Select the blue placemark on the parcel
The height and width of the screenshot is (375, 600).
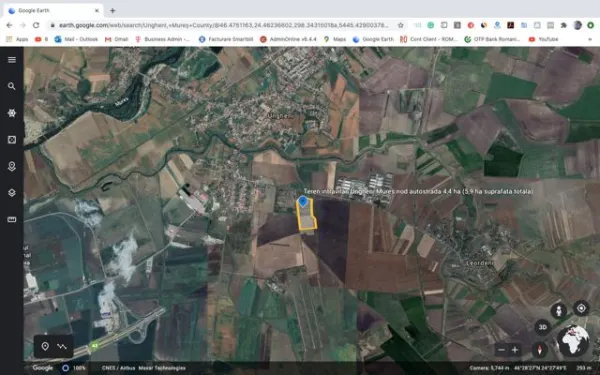pos(303,202)
